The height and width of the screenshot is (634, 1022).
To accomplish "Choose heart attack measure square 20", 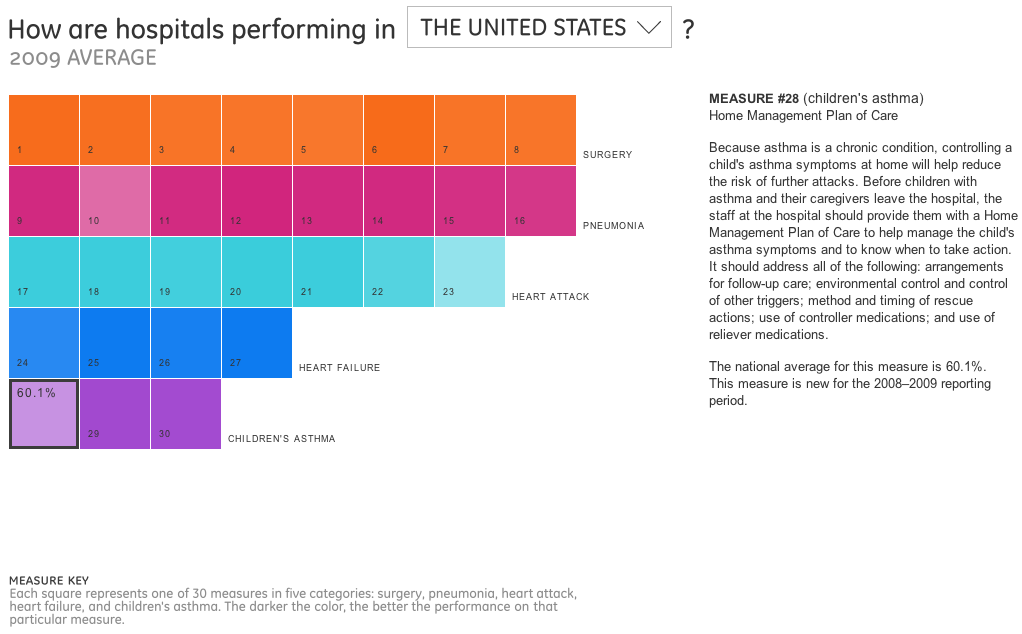I will tap(257, 272).
